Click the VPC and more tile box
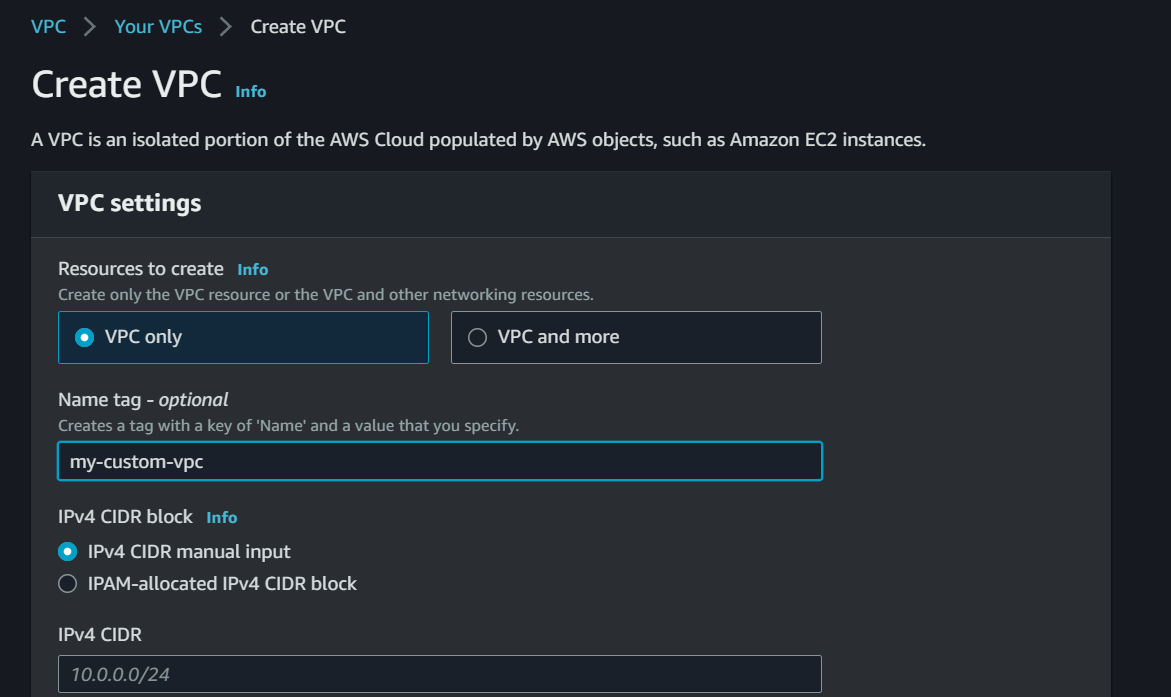1171x697 pixels. click(x=636, y=338)
